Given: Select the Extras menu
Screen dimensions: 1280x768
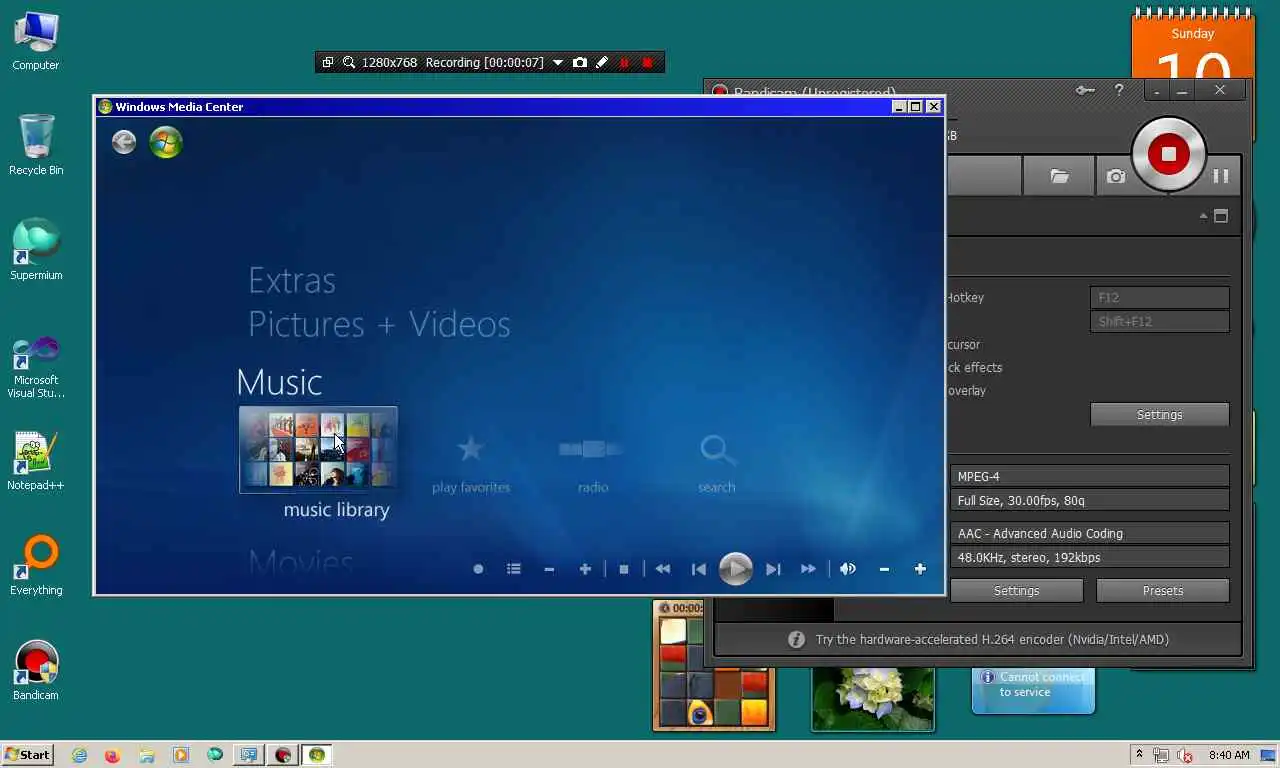Looking at the screenshot, I should click(292, 280).
